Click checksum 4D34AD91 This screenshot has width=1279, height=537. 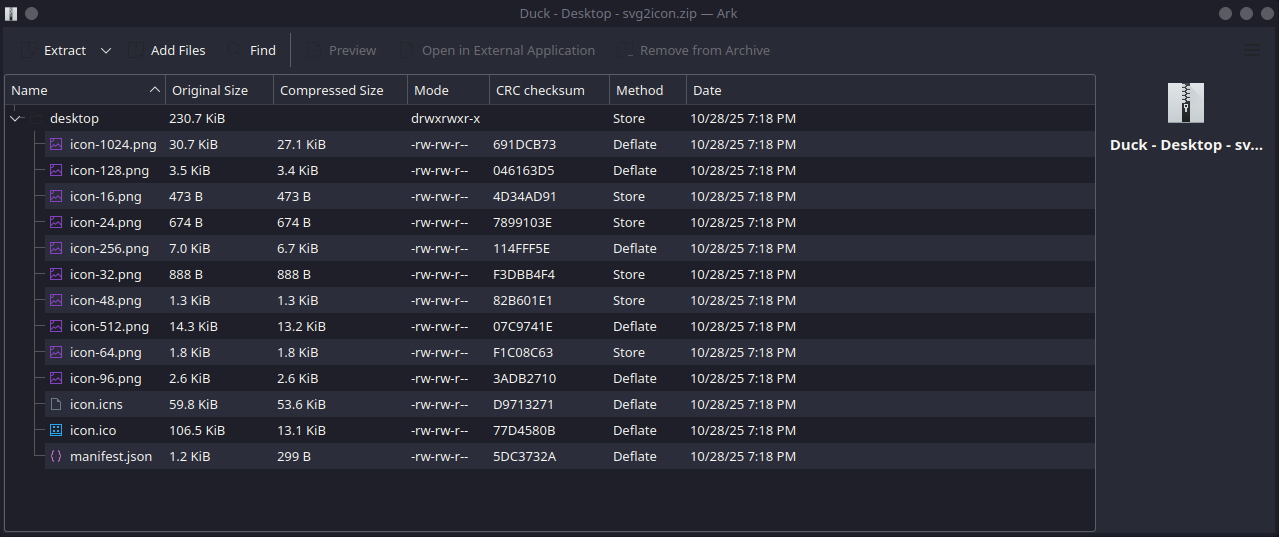524,196
